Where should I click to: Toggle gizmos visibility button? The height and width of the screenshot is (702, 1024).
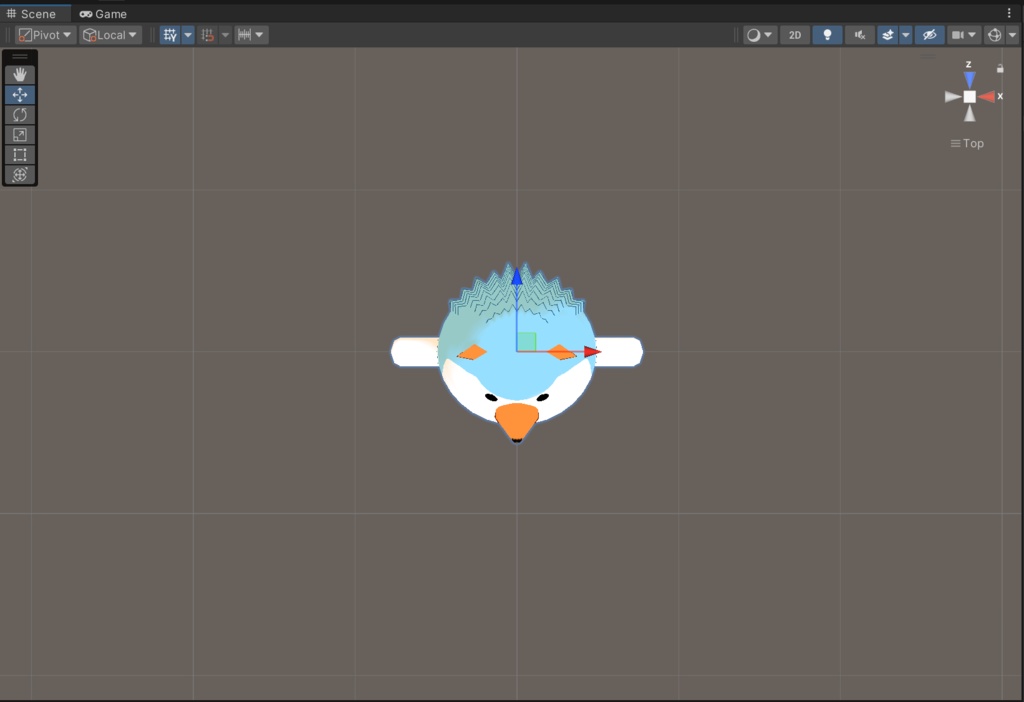pyautogui.click(x=995, y=35)
